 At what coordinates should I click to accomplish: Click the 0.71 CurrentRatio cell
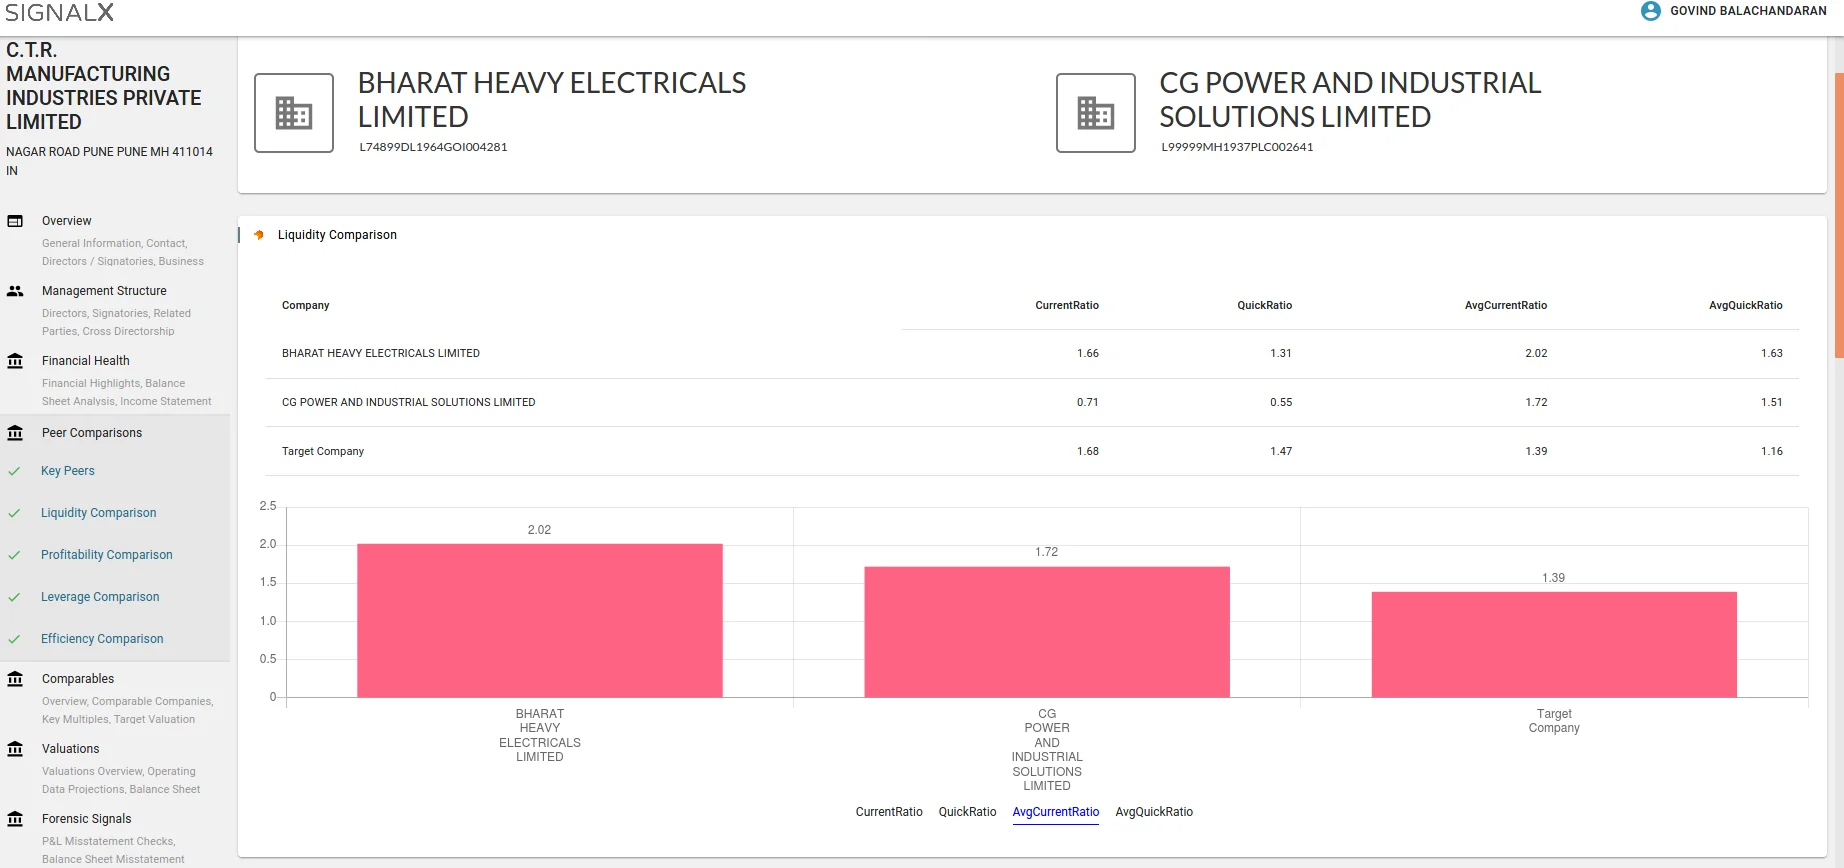(x=1088, y=403)
